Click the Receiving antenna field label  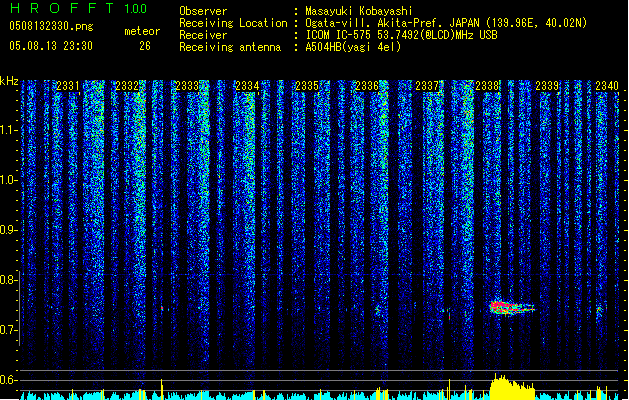tap(230, 47)
